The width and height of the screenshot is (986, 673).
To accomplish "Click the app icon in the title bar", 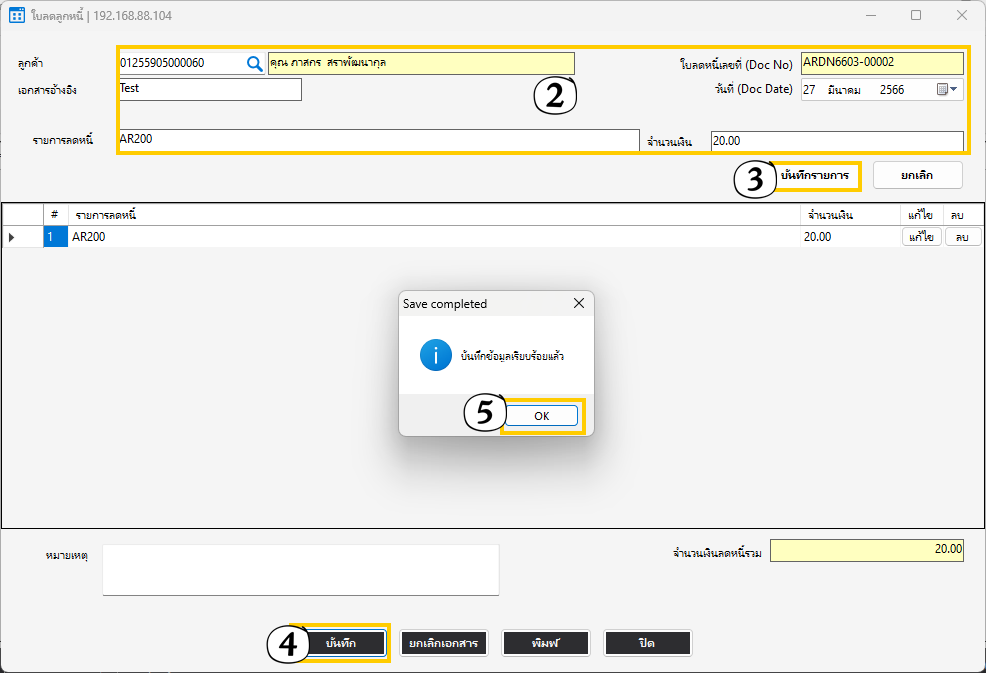I will coord(17,16).
